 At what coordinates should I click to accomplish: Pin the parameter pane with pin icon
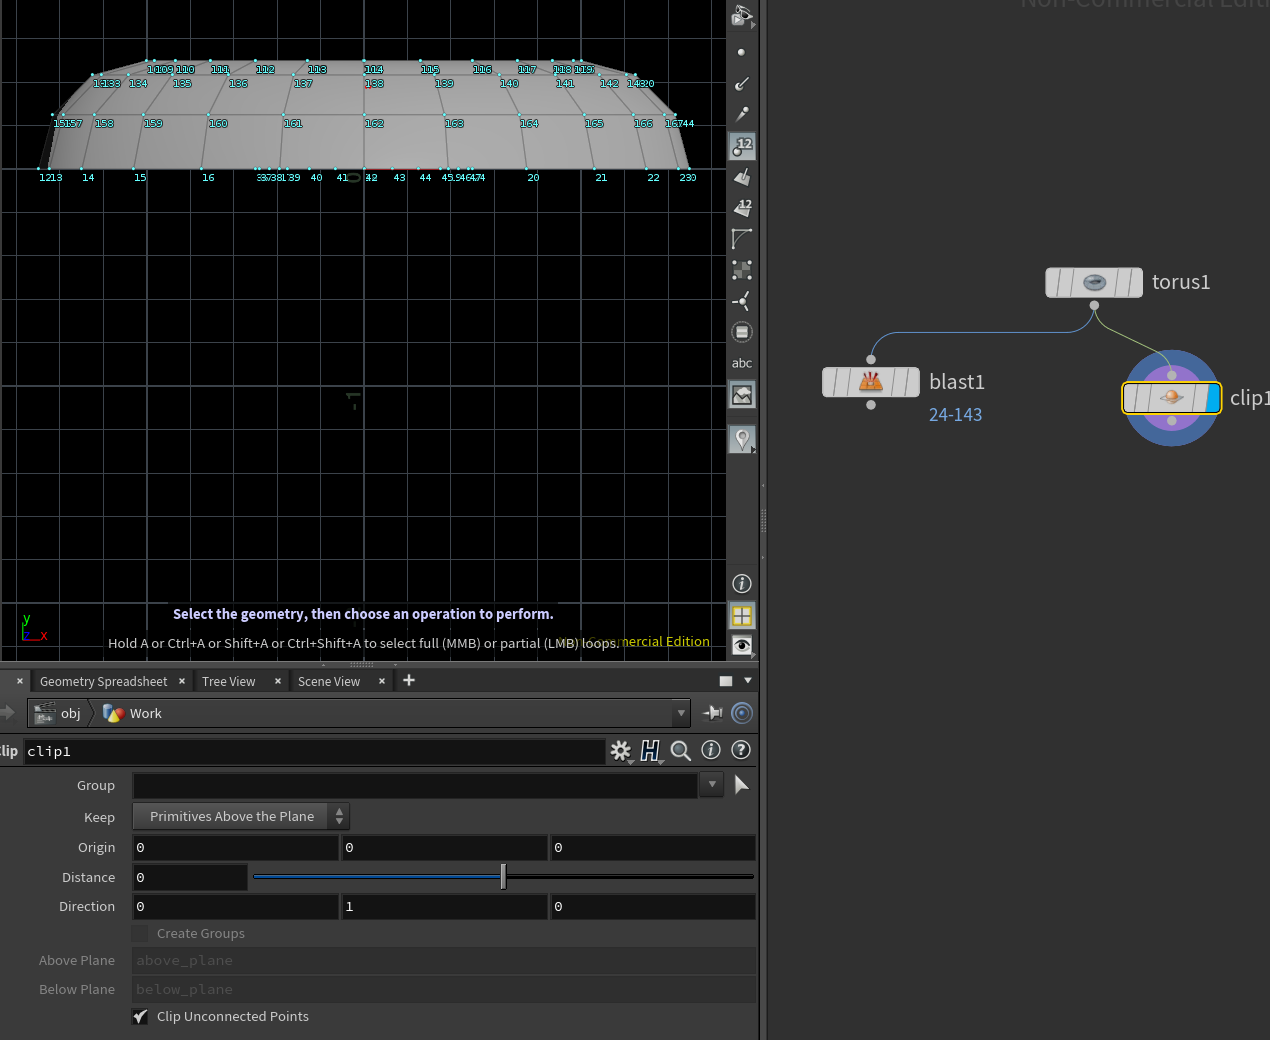(713, 713)
